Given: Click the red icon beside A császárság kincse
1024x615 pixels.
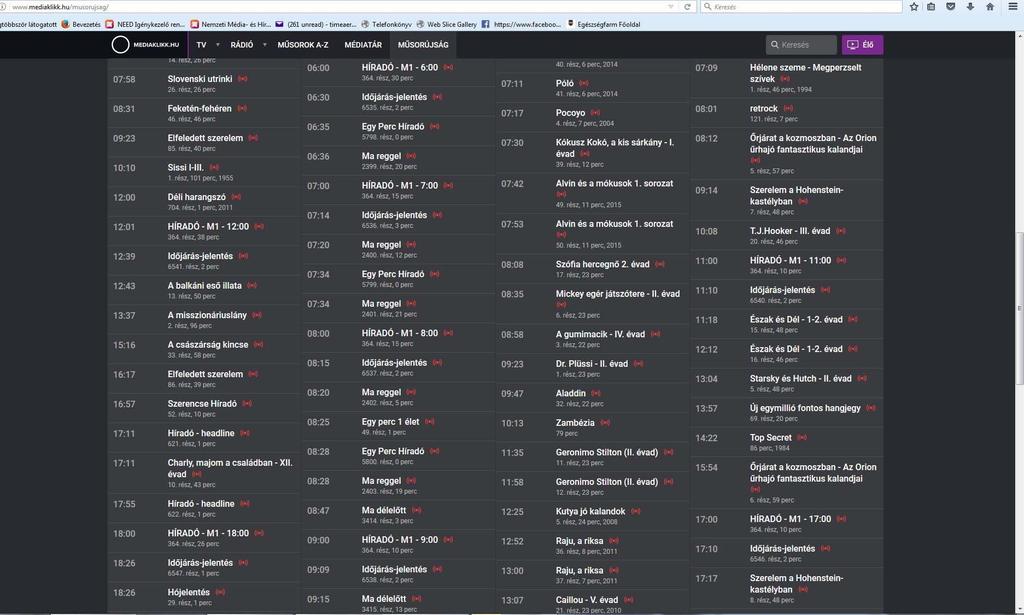Looking at the screenshot, I should coord(258,345).
